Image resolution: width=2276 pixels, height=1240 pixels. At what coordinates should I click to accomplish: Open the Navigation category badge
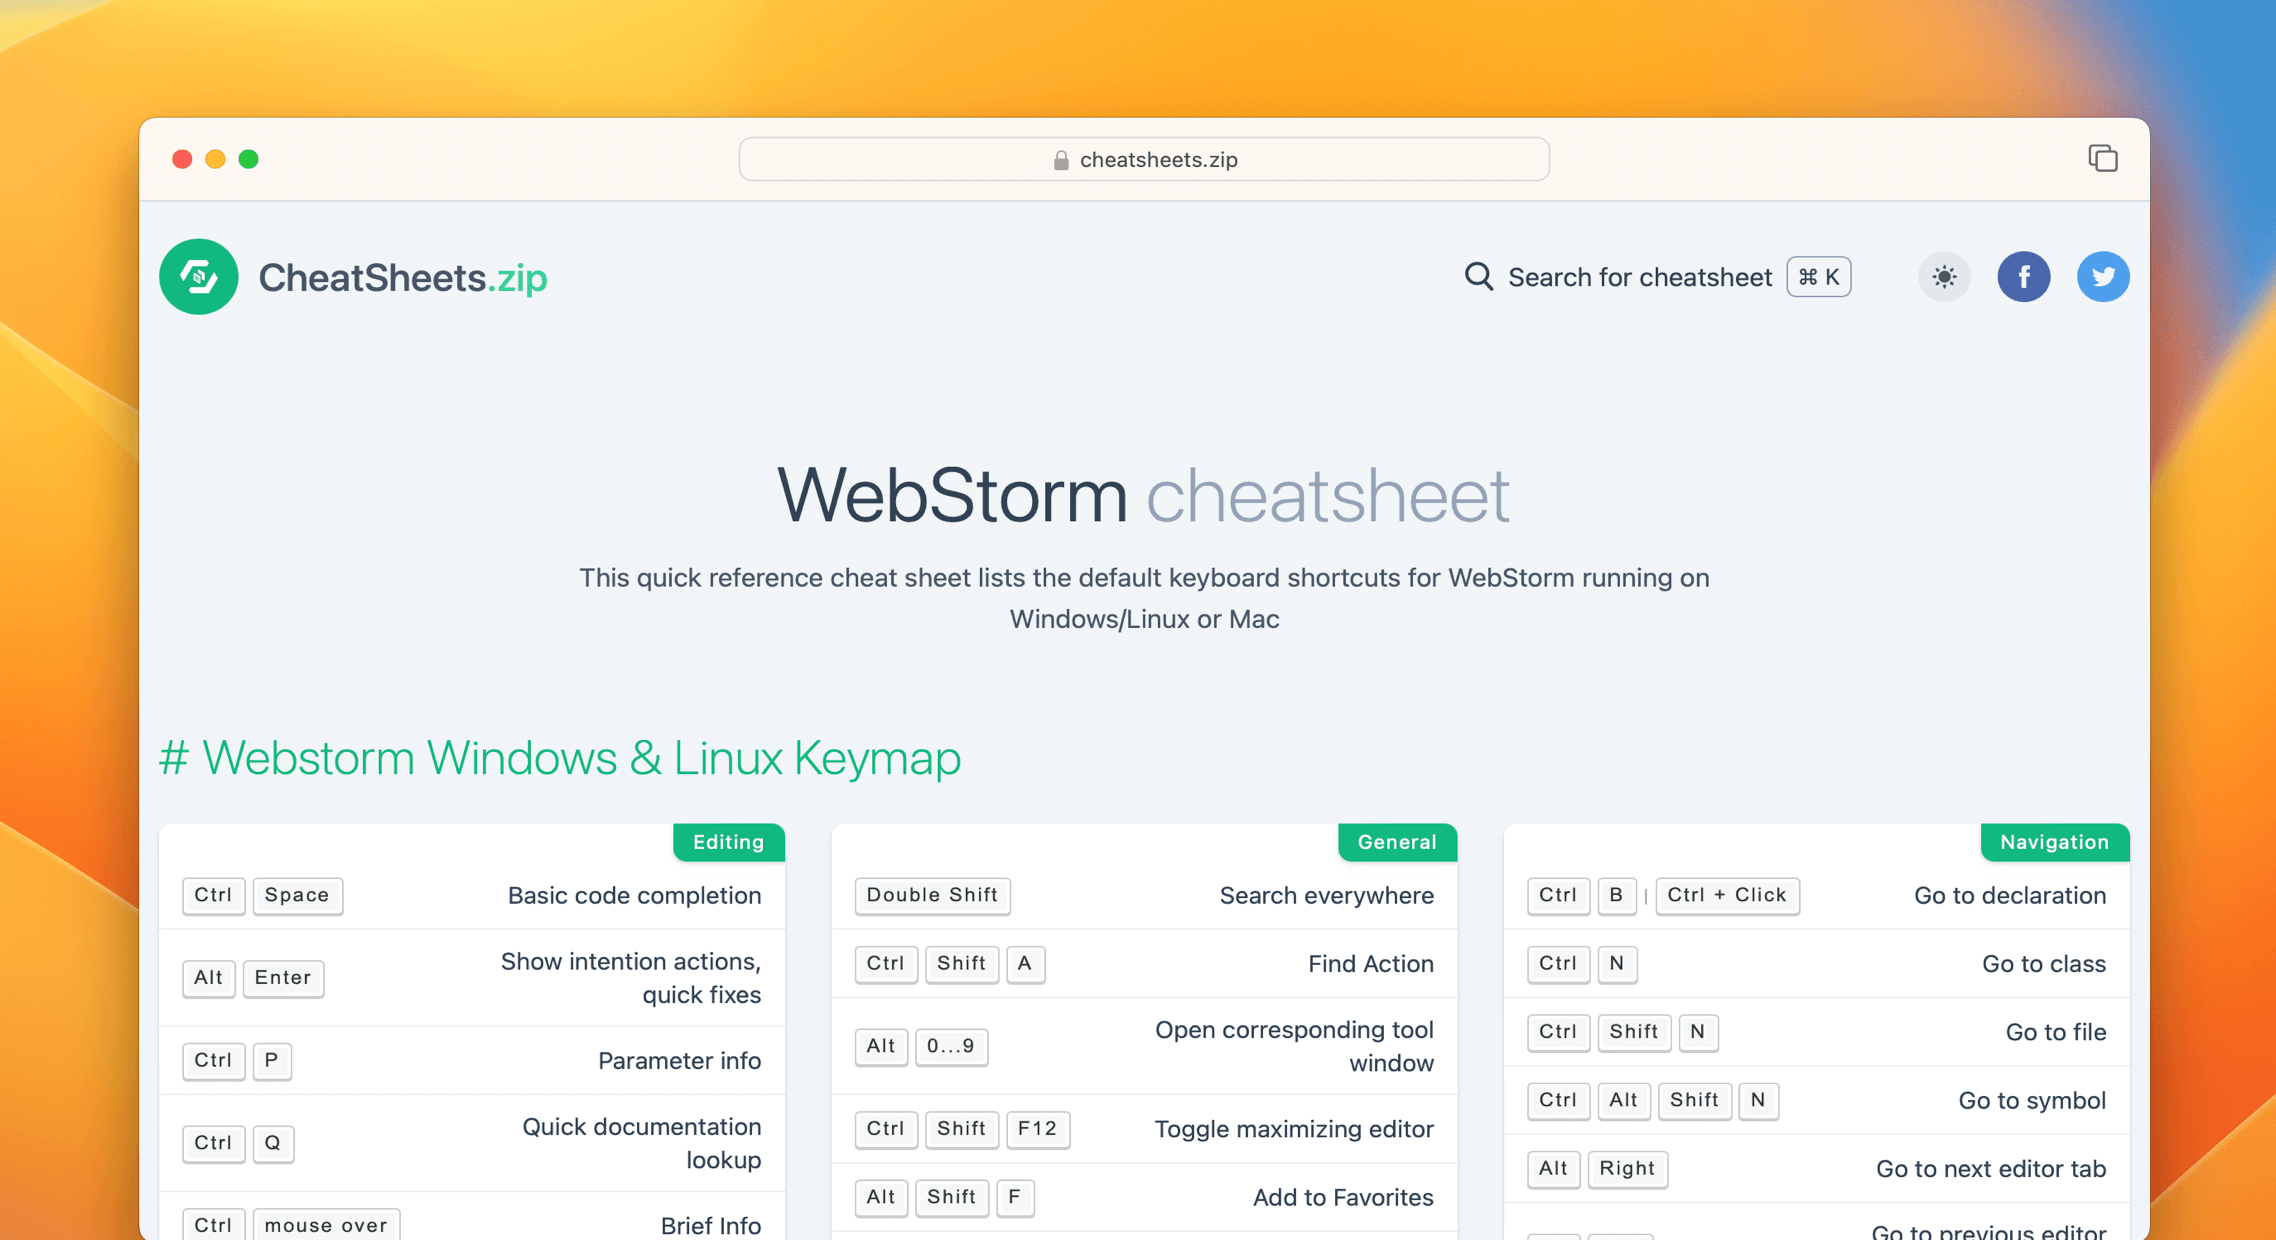click(2055, 842)
